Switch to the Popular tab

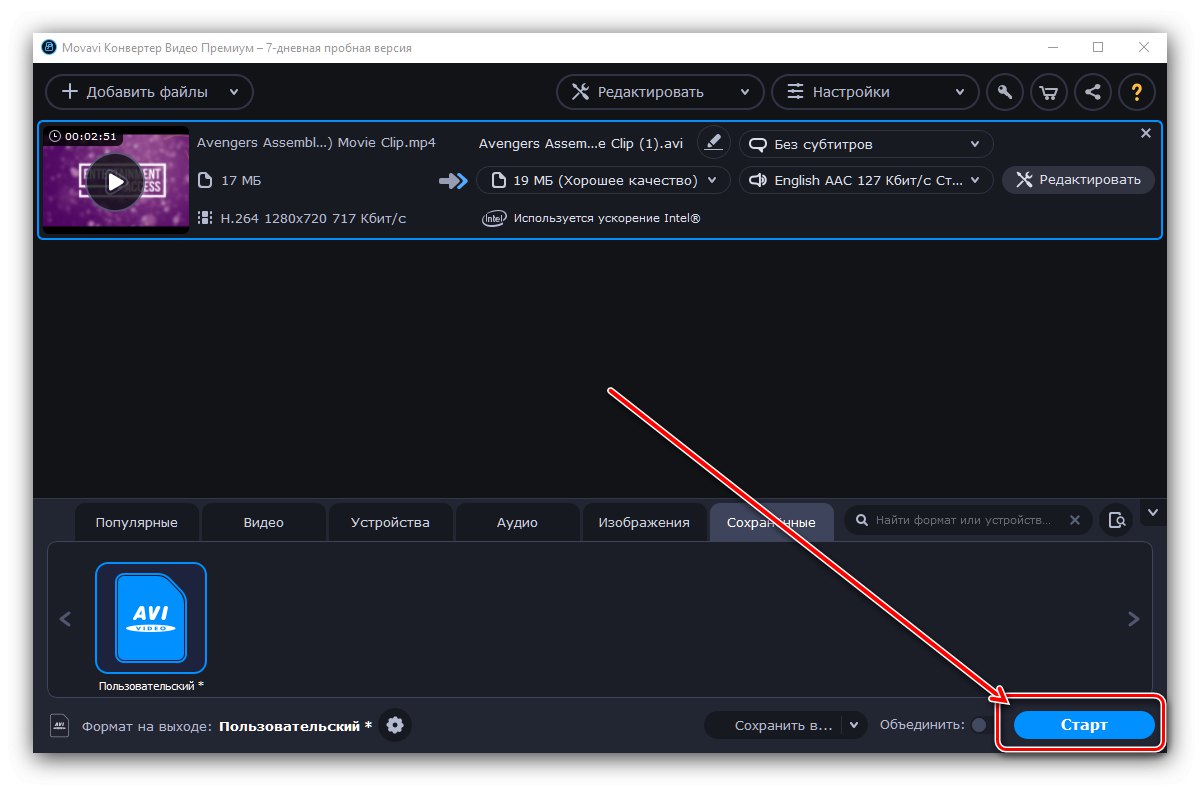pos(137,522)
